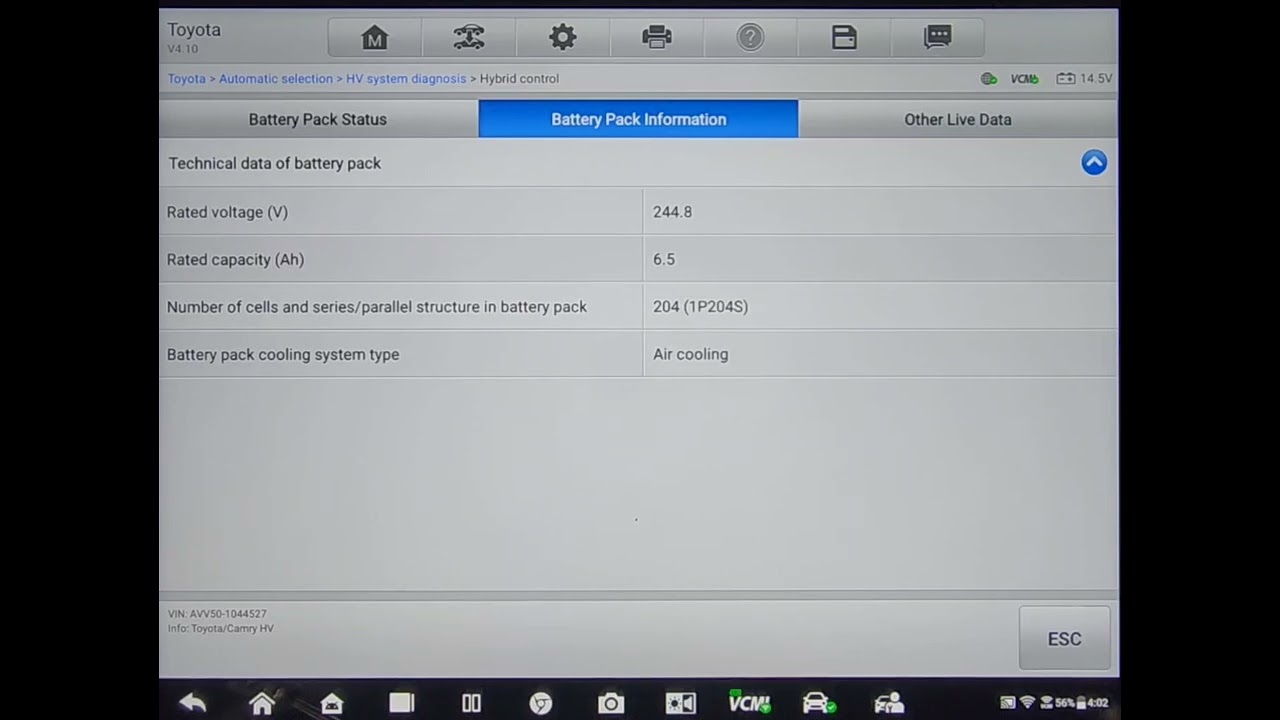Open the camera screenshot icon
Viewport: 1280px width, 720px height.
[x=611, y=703]
